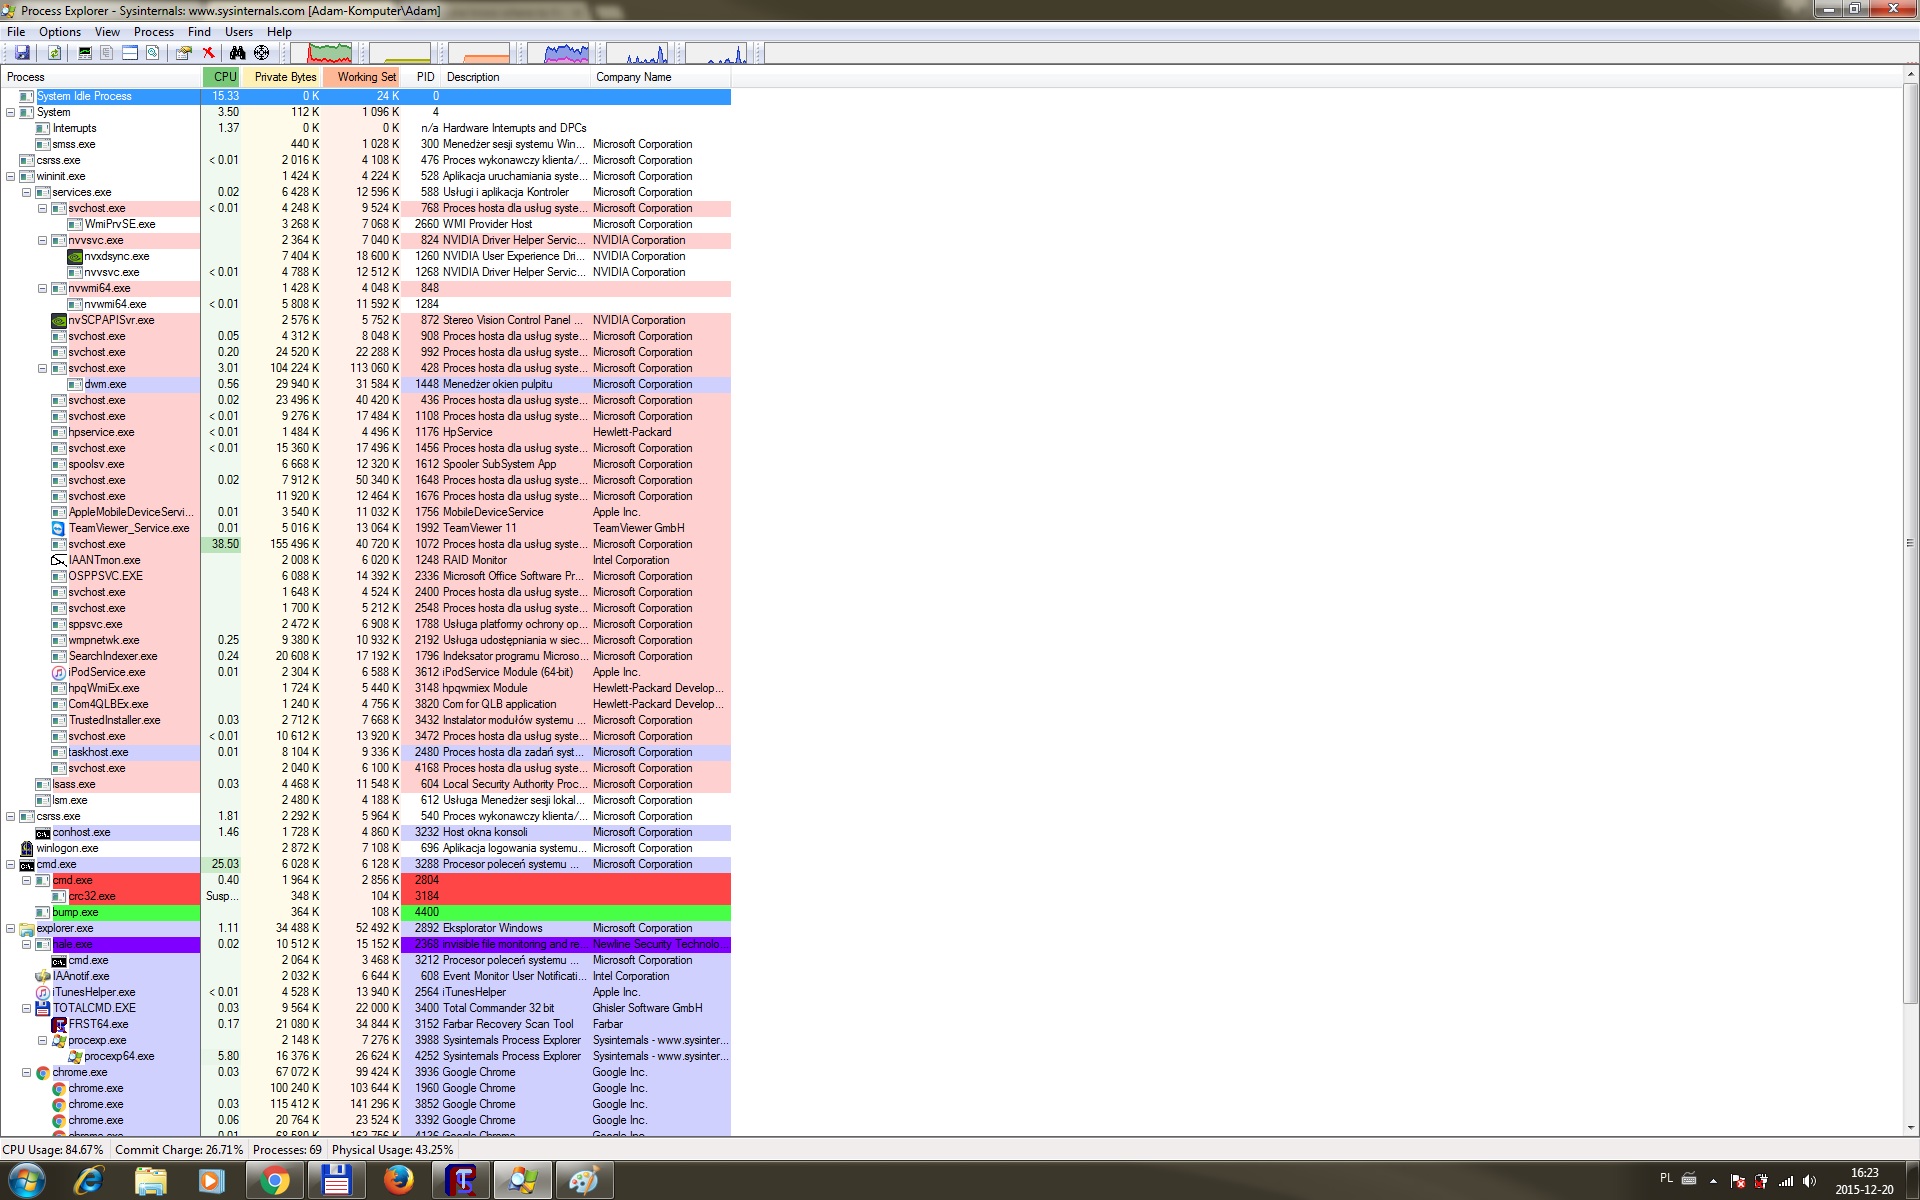Select the suspended crc32.exe row

point(366,896)
